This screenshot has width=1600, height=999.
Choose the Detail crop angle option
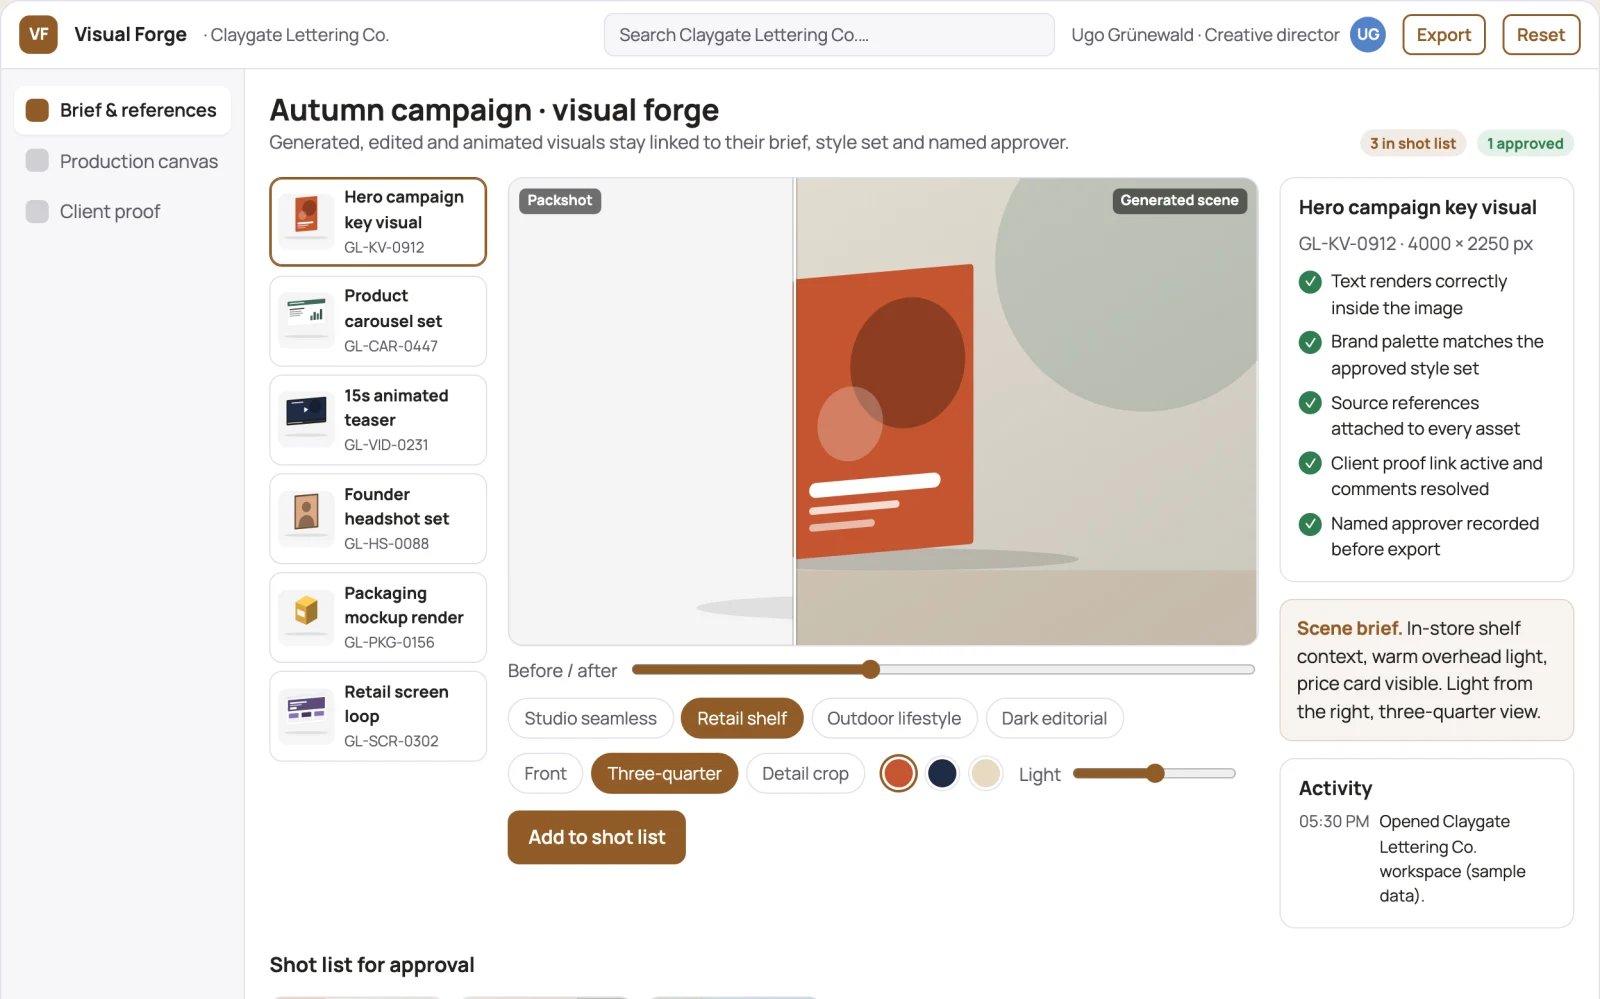805,773
